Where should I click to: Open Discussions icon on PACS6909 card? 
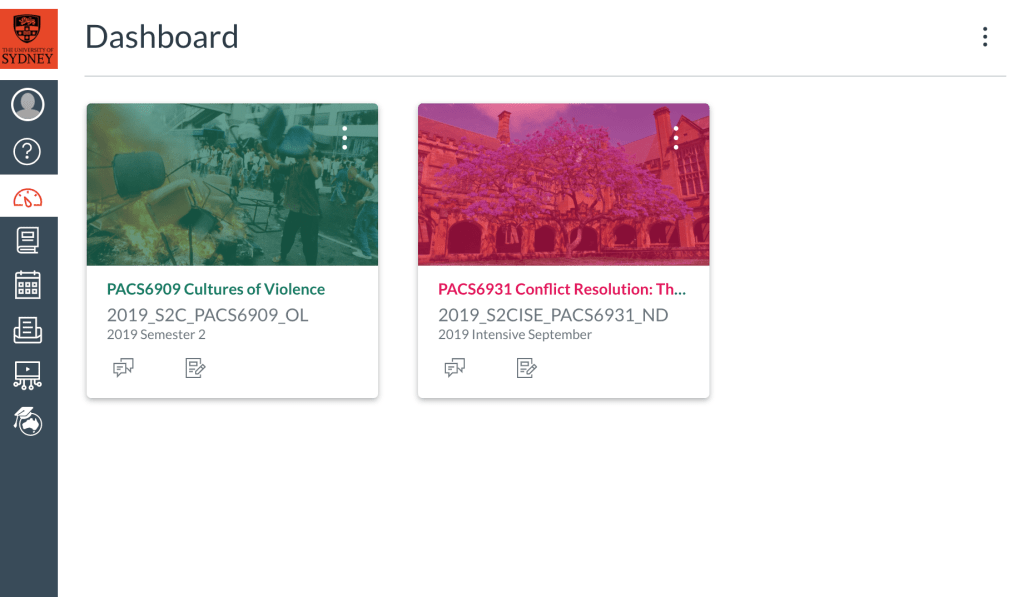[123, 368]
